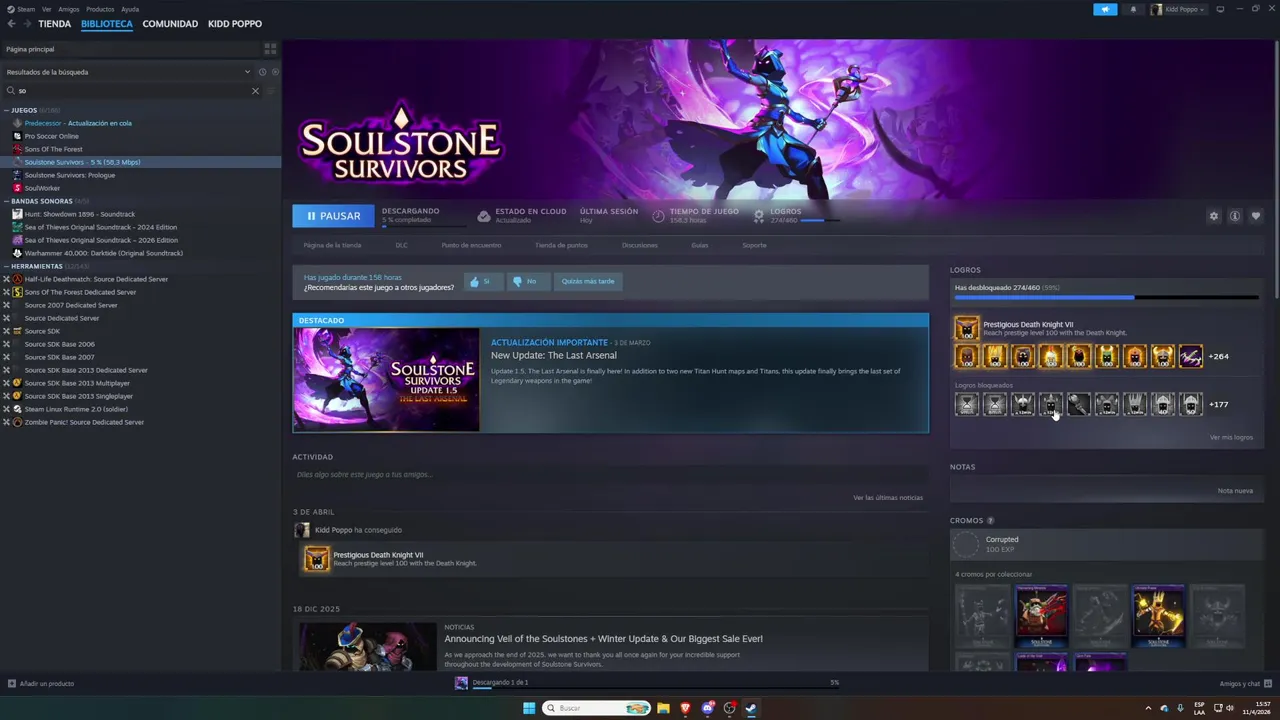Open the Ver menu
Screen dimensions: 1280x720
tap(47, 9)
